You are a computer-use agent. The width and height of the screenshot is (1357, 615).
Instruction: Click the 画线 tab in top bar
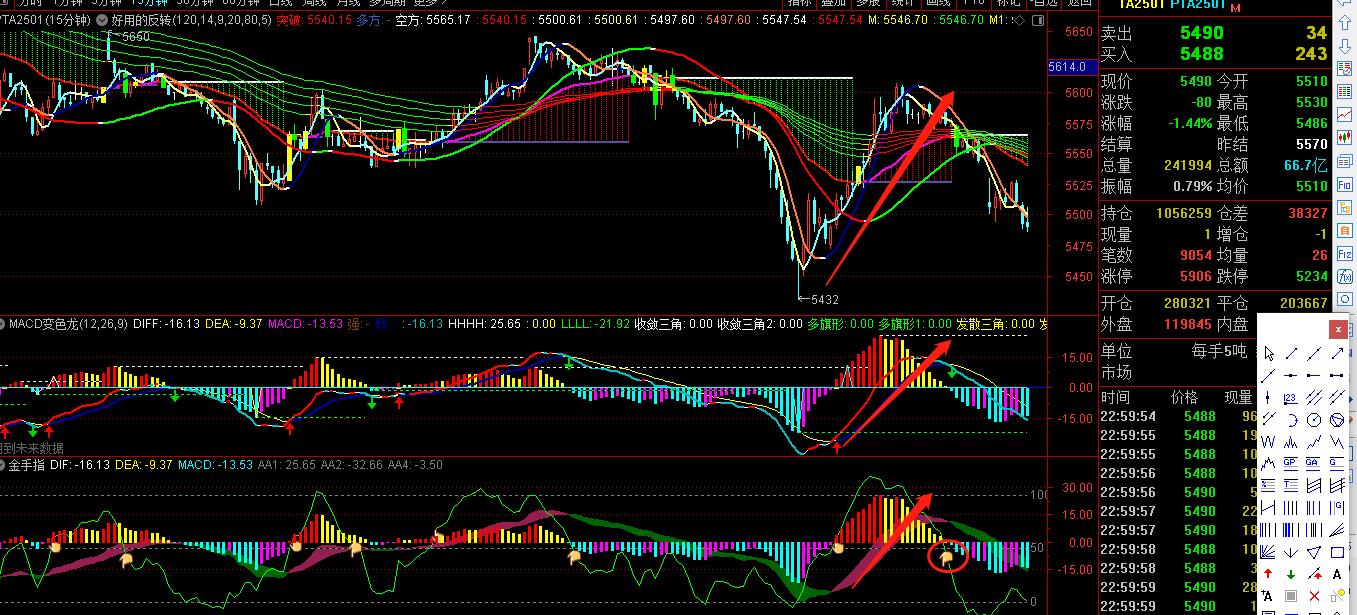(x=937, y=4)
